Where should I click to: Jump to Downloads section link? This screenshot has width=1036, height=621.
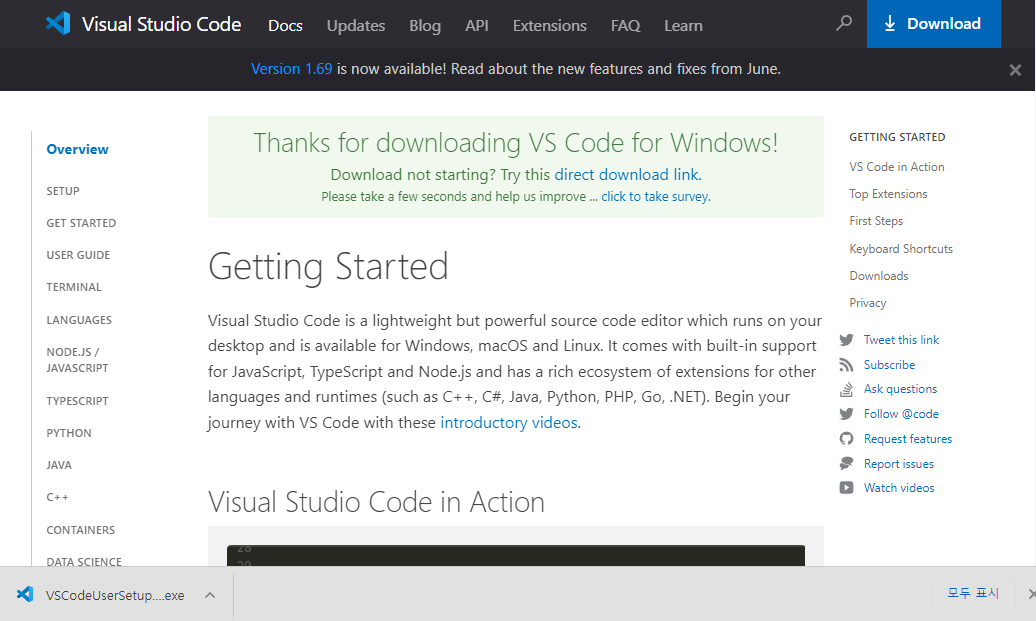[x=879, y=276]
